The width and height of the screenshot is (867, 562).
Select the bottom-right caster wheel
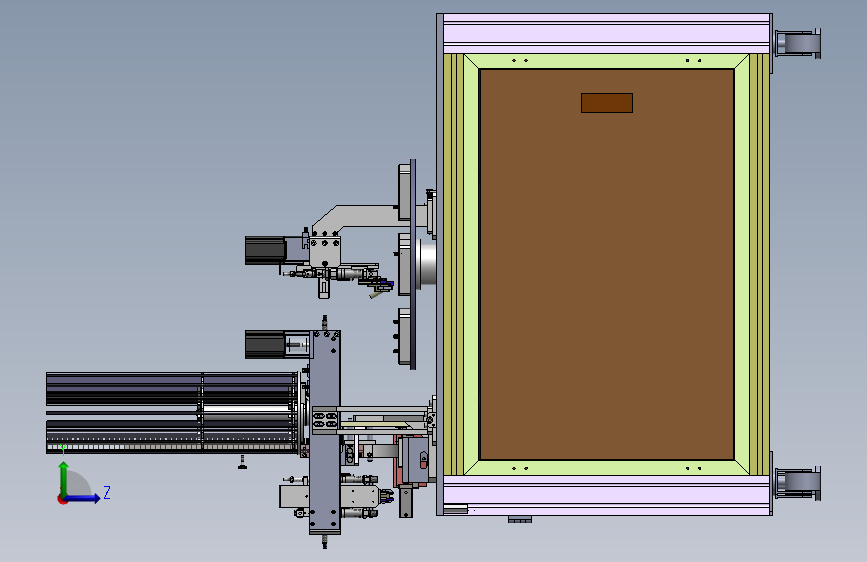(x=798, y=483)
